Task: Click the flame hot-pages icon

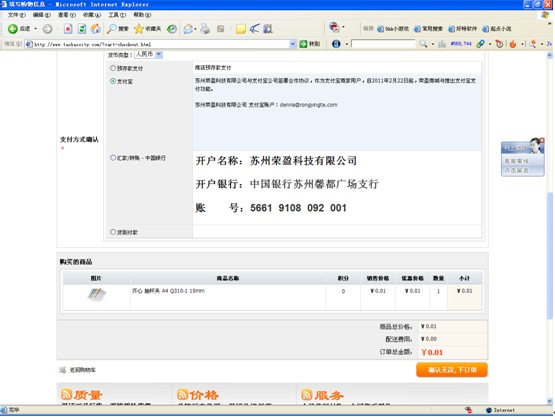Action: (513, 44)
